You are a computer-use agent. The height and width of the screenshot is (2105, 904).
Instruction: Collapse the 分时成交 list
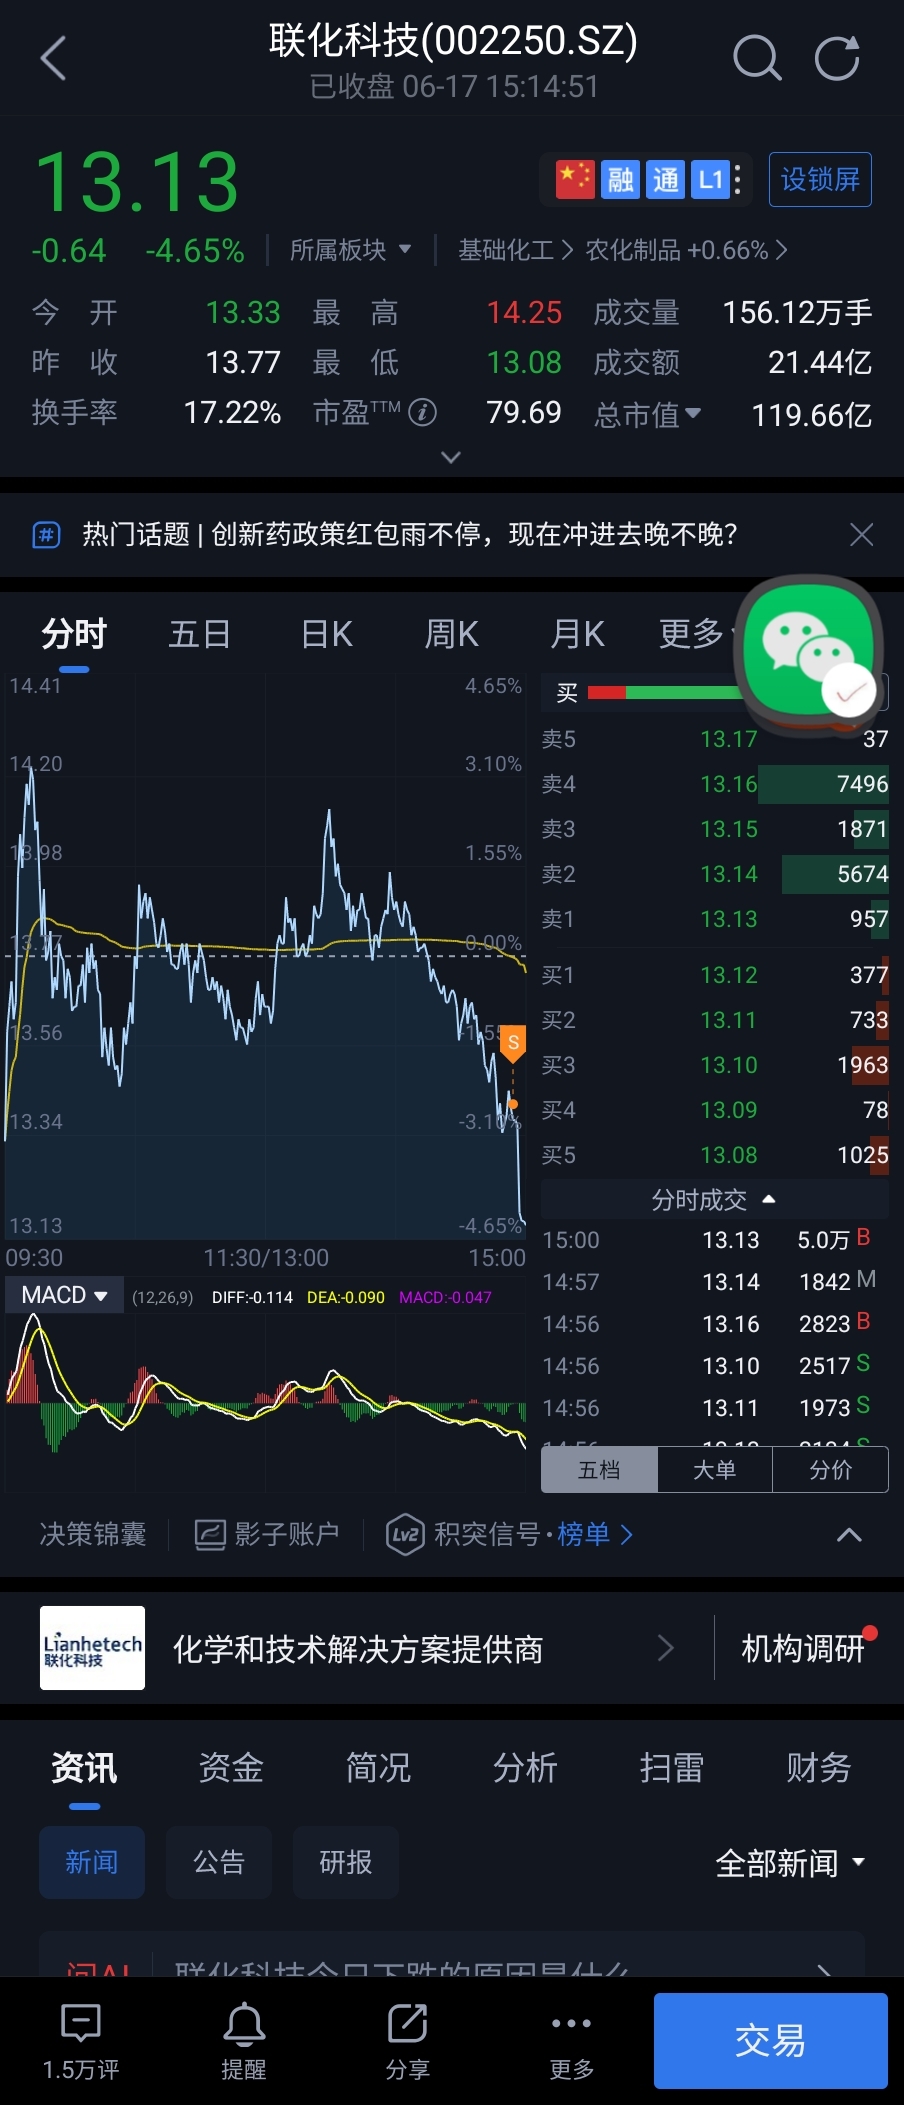click(714, 1199)
